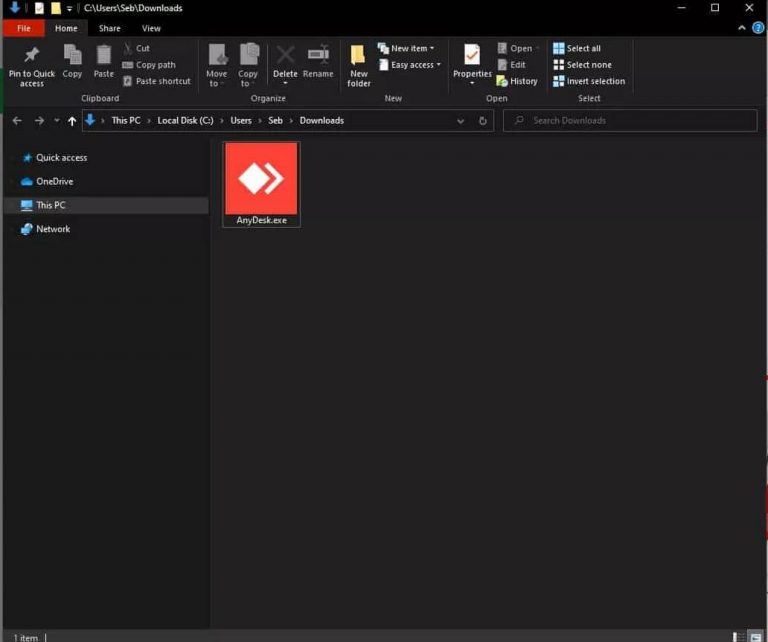768x642 pixels.
Task: Click Properties icon in title bar quick toolbar
Action: [x=39, y=8]
